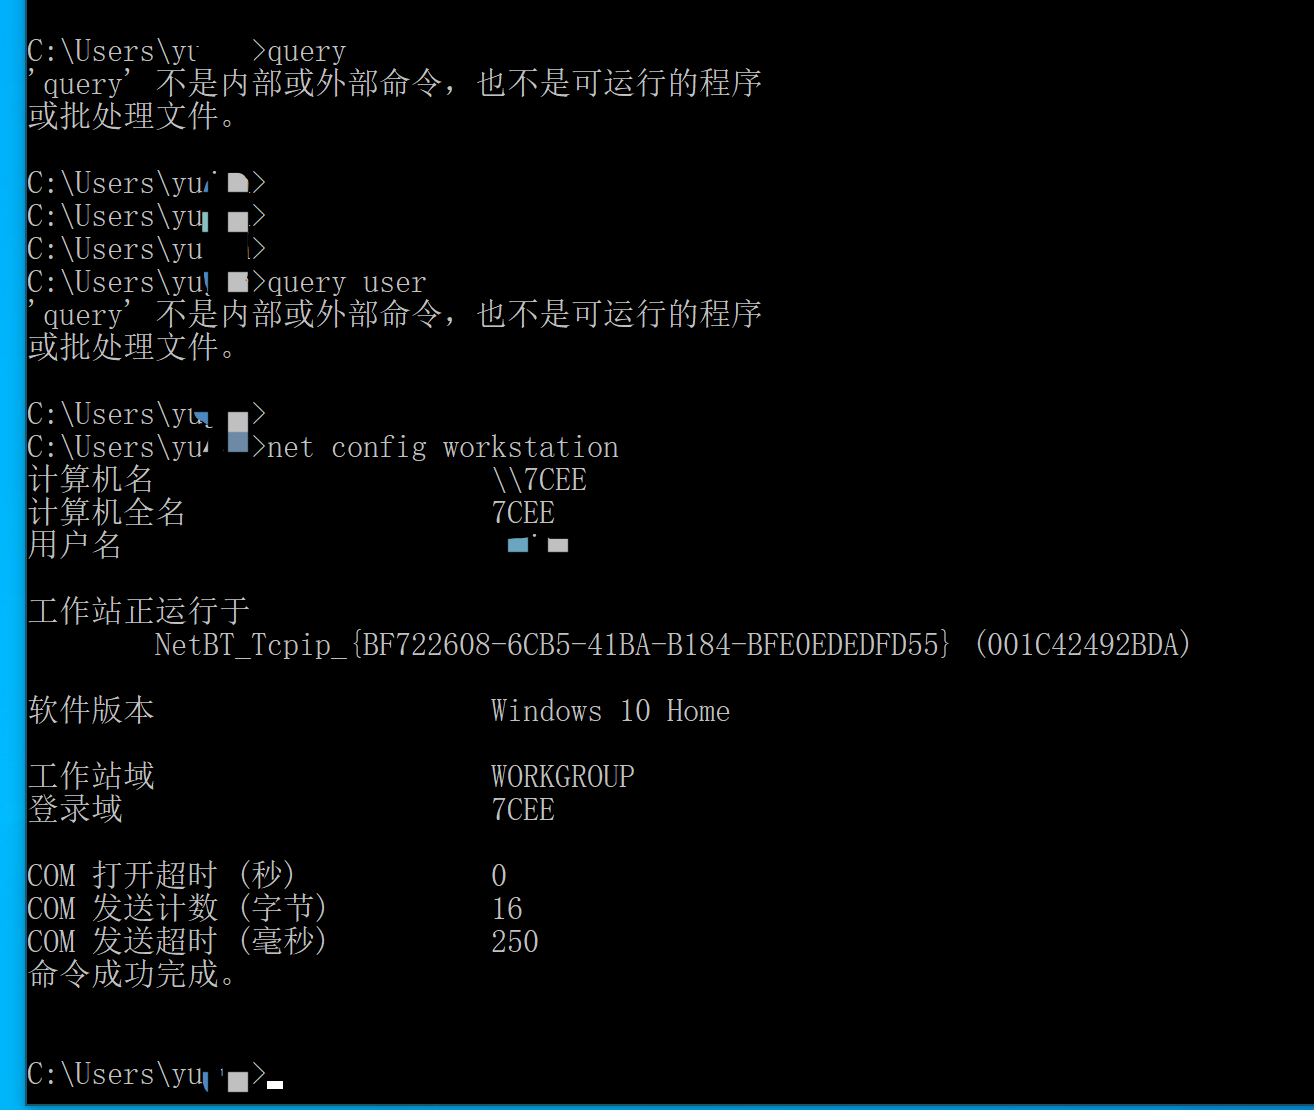Click the 'query user' command text
This screenshot has width=1314, height=1110.
346,282
